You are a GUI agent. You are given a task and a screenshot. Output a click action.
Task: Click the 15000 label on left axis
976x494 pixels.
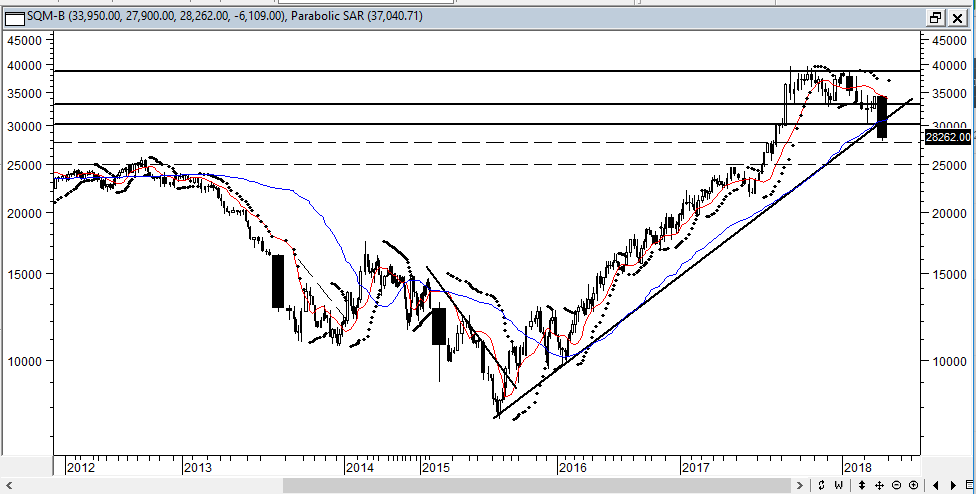click(x=24, y=274)
